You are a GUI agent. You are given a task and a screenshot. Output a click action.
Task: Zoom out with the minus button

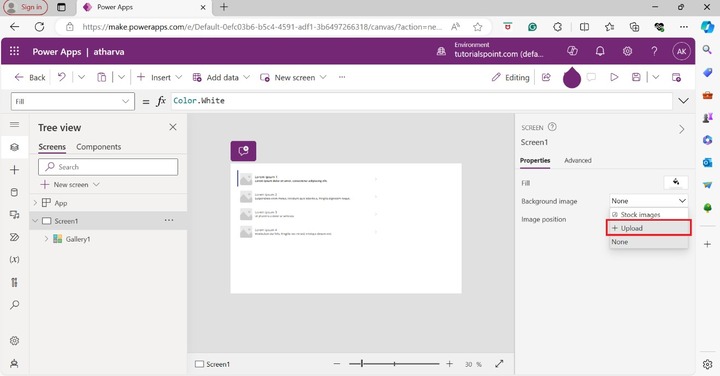tap(337, 364)
